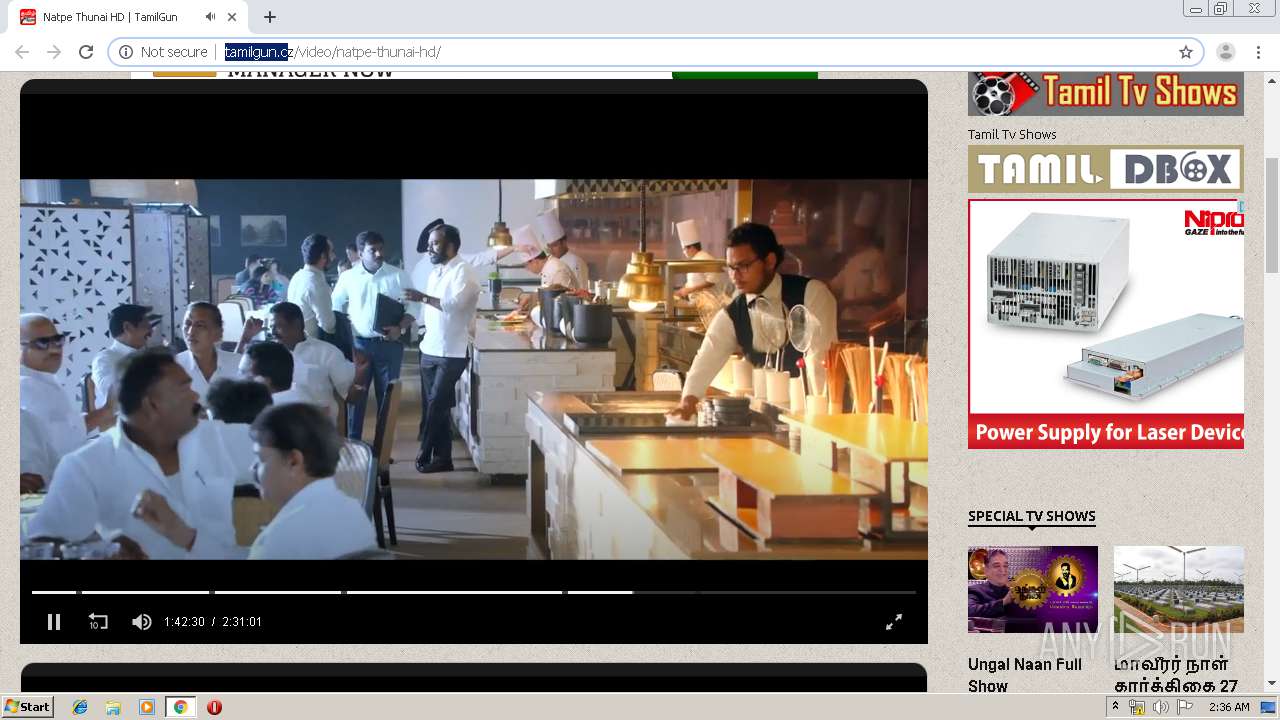
Task: Mute the tab via speaker icon
Action: [x=211, y=17]
